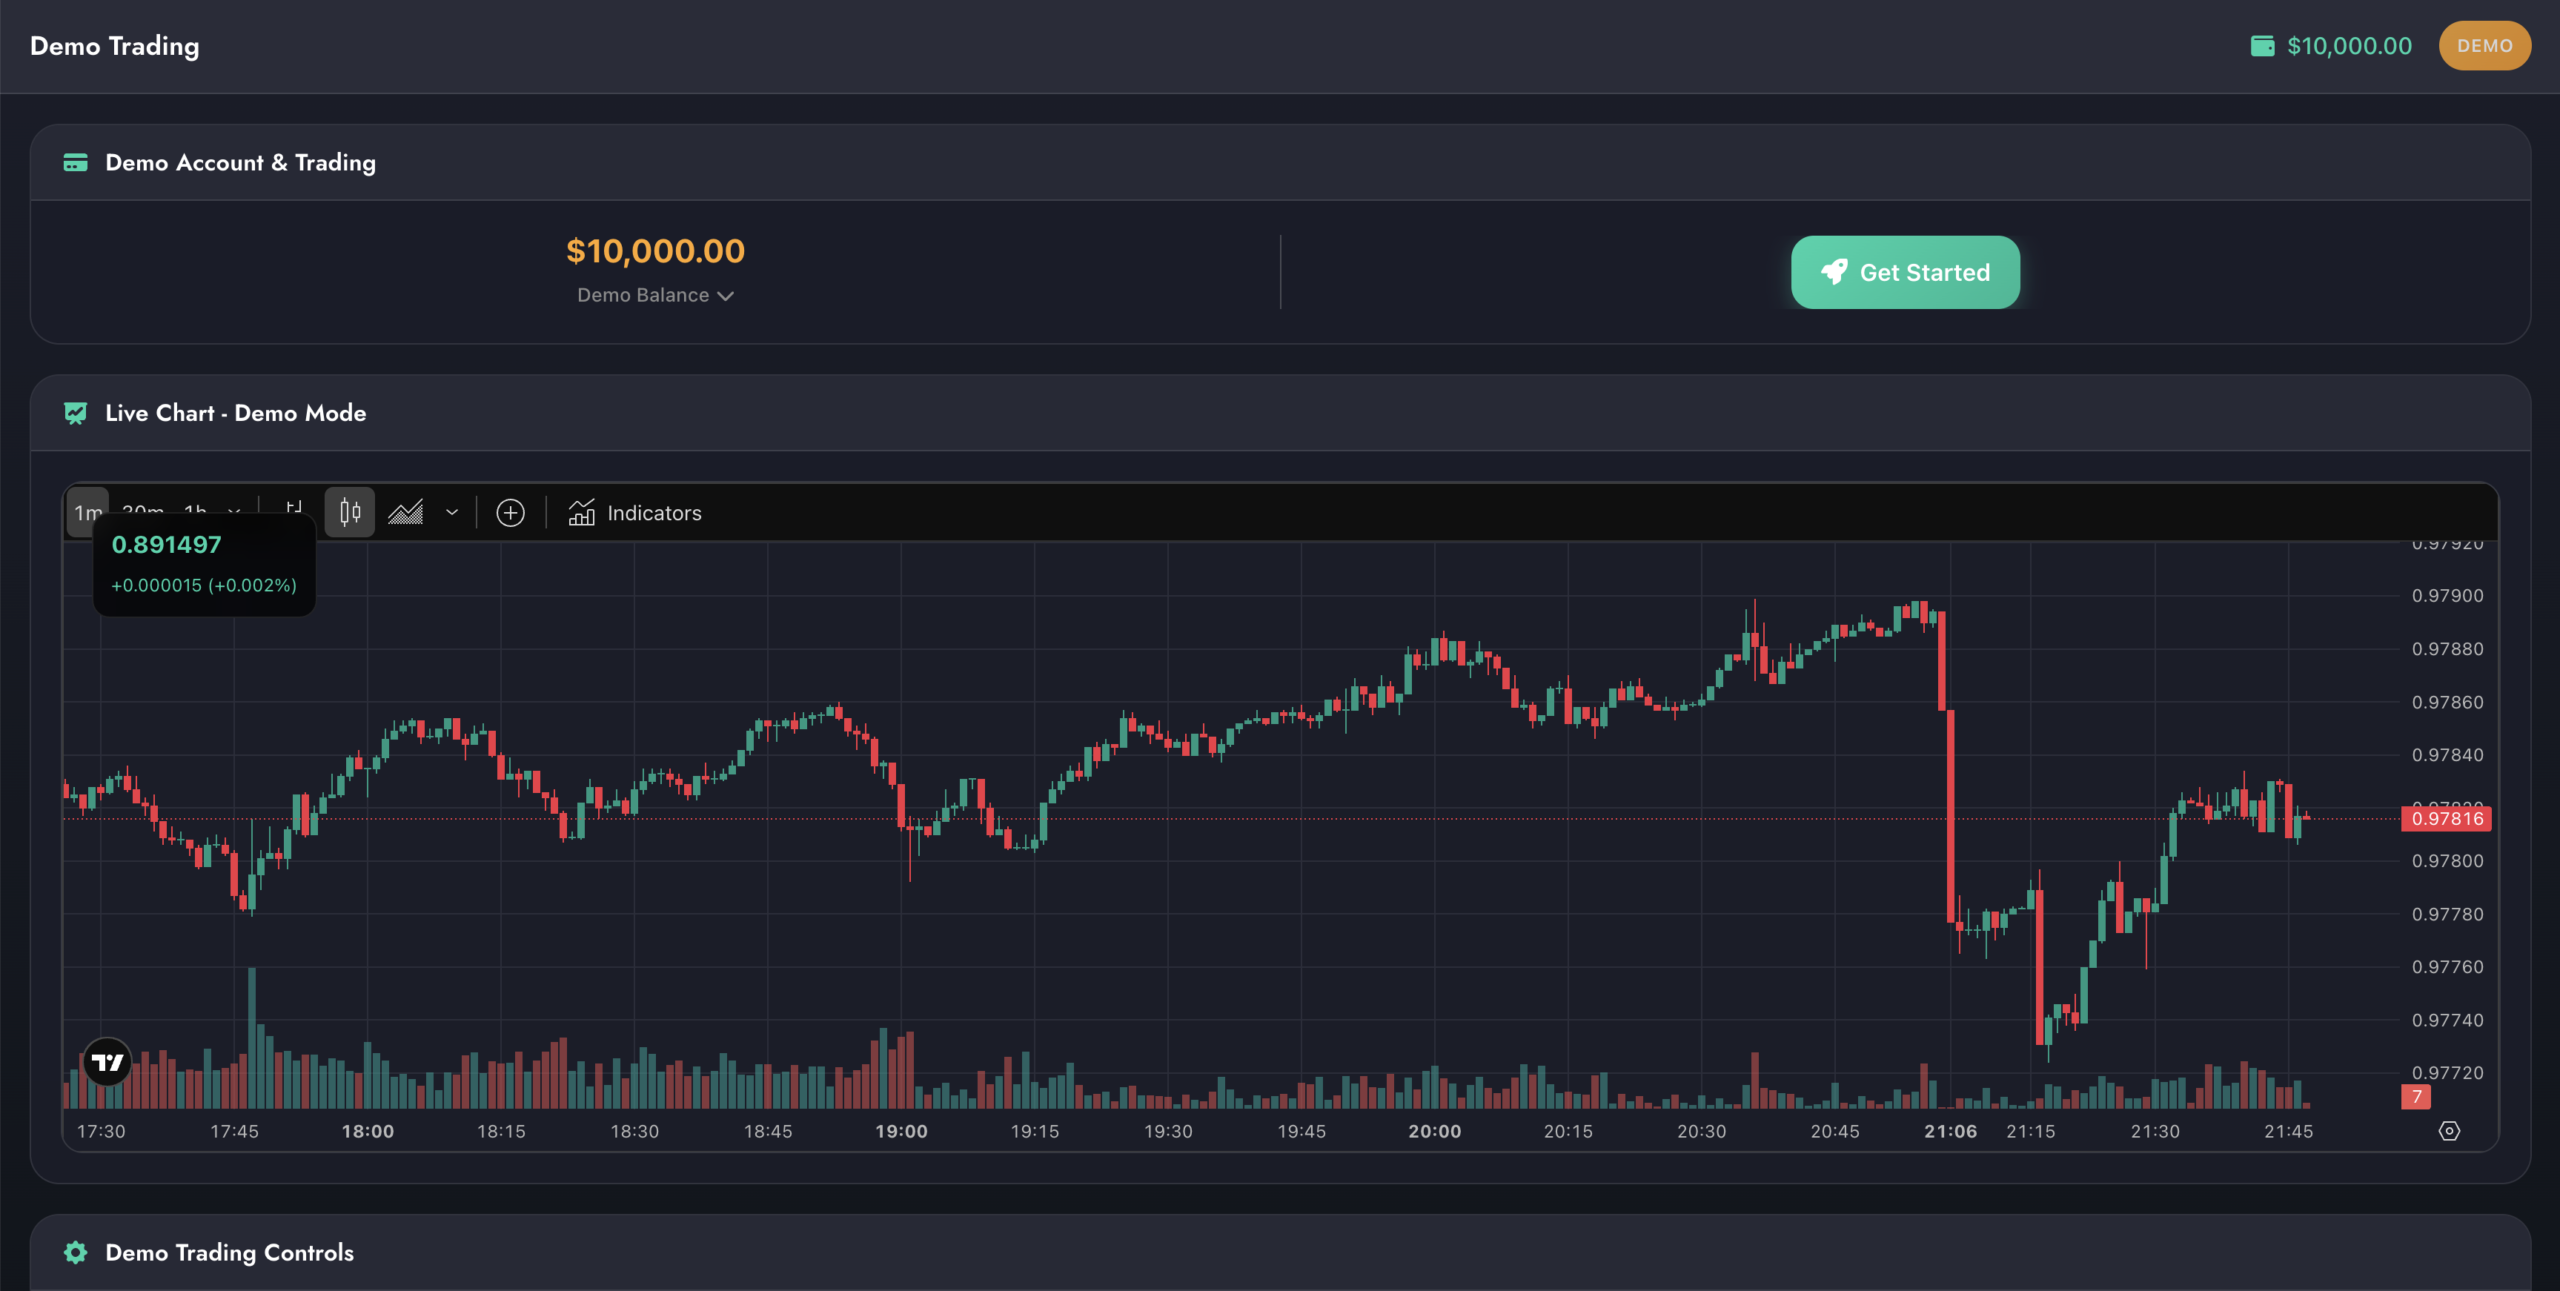Toggle the 1m timeframe on
The height and width of the screenshot is (1291, 2560).
(x=86, y=512)
